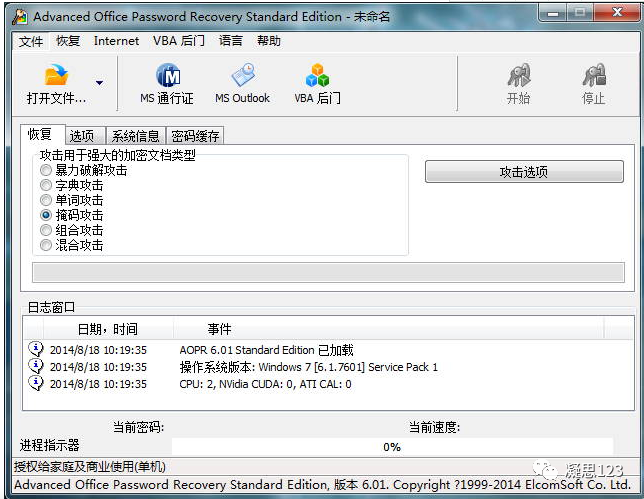This screenshot has height=499, width=644.
Task: Open the 语言 menu
Action: 230,41
